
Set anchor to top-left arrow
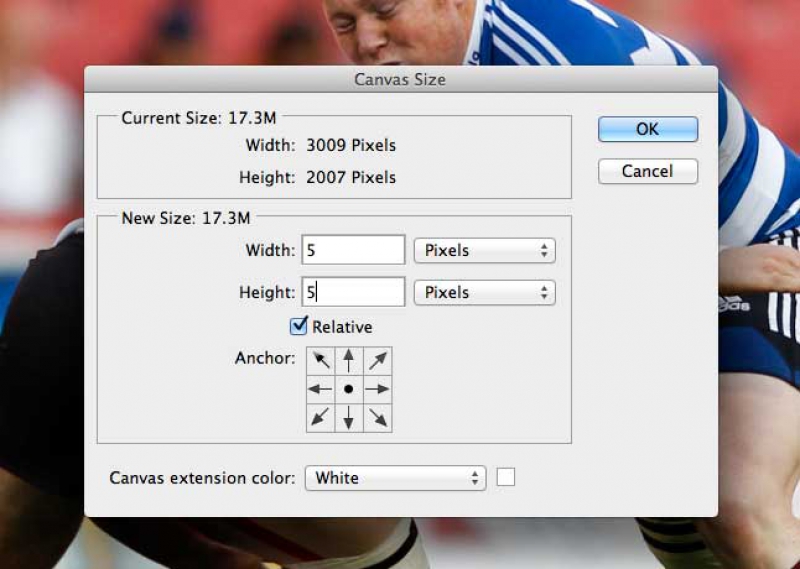[320, 361]
